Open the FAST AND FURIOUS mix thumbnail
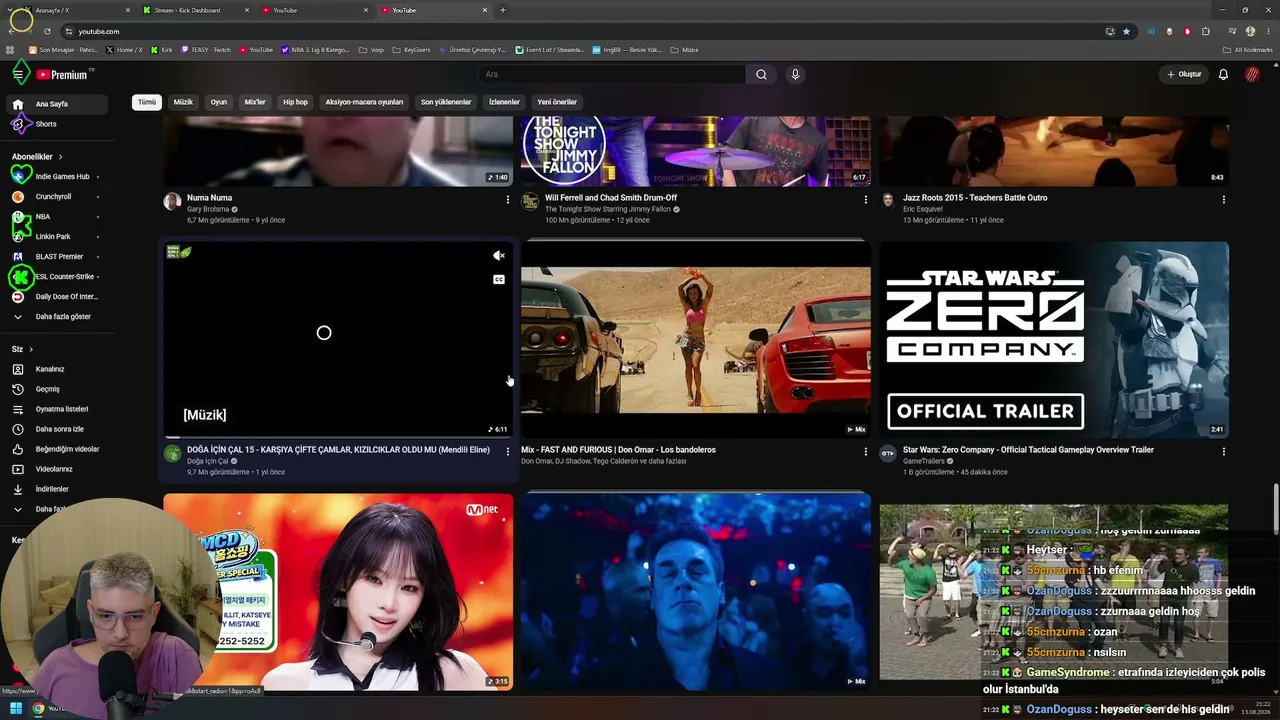The image size is (1280, 720). click(x=696, y=340)
